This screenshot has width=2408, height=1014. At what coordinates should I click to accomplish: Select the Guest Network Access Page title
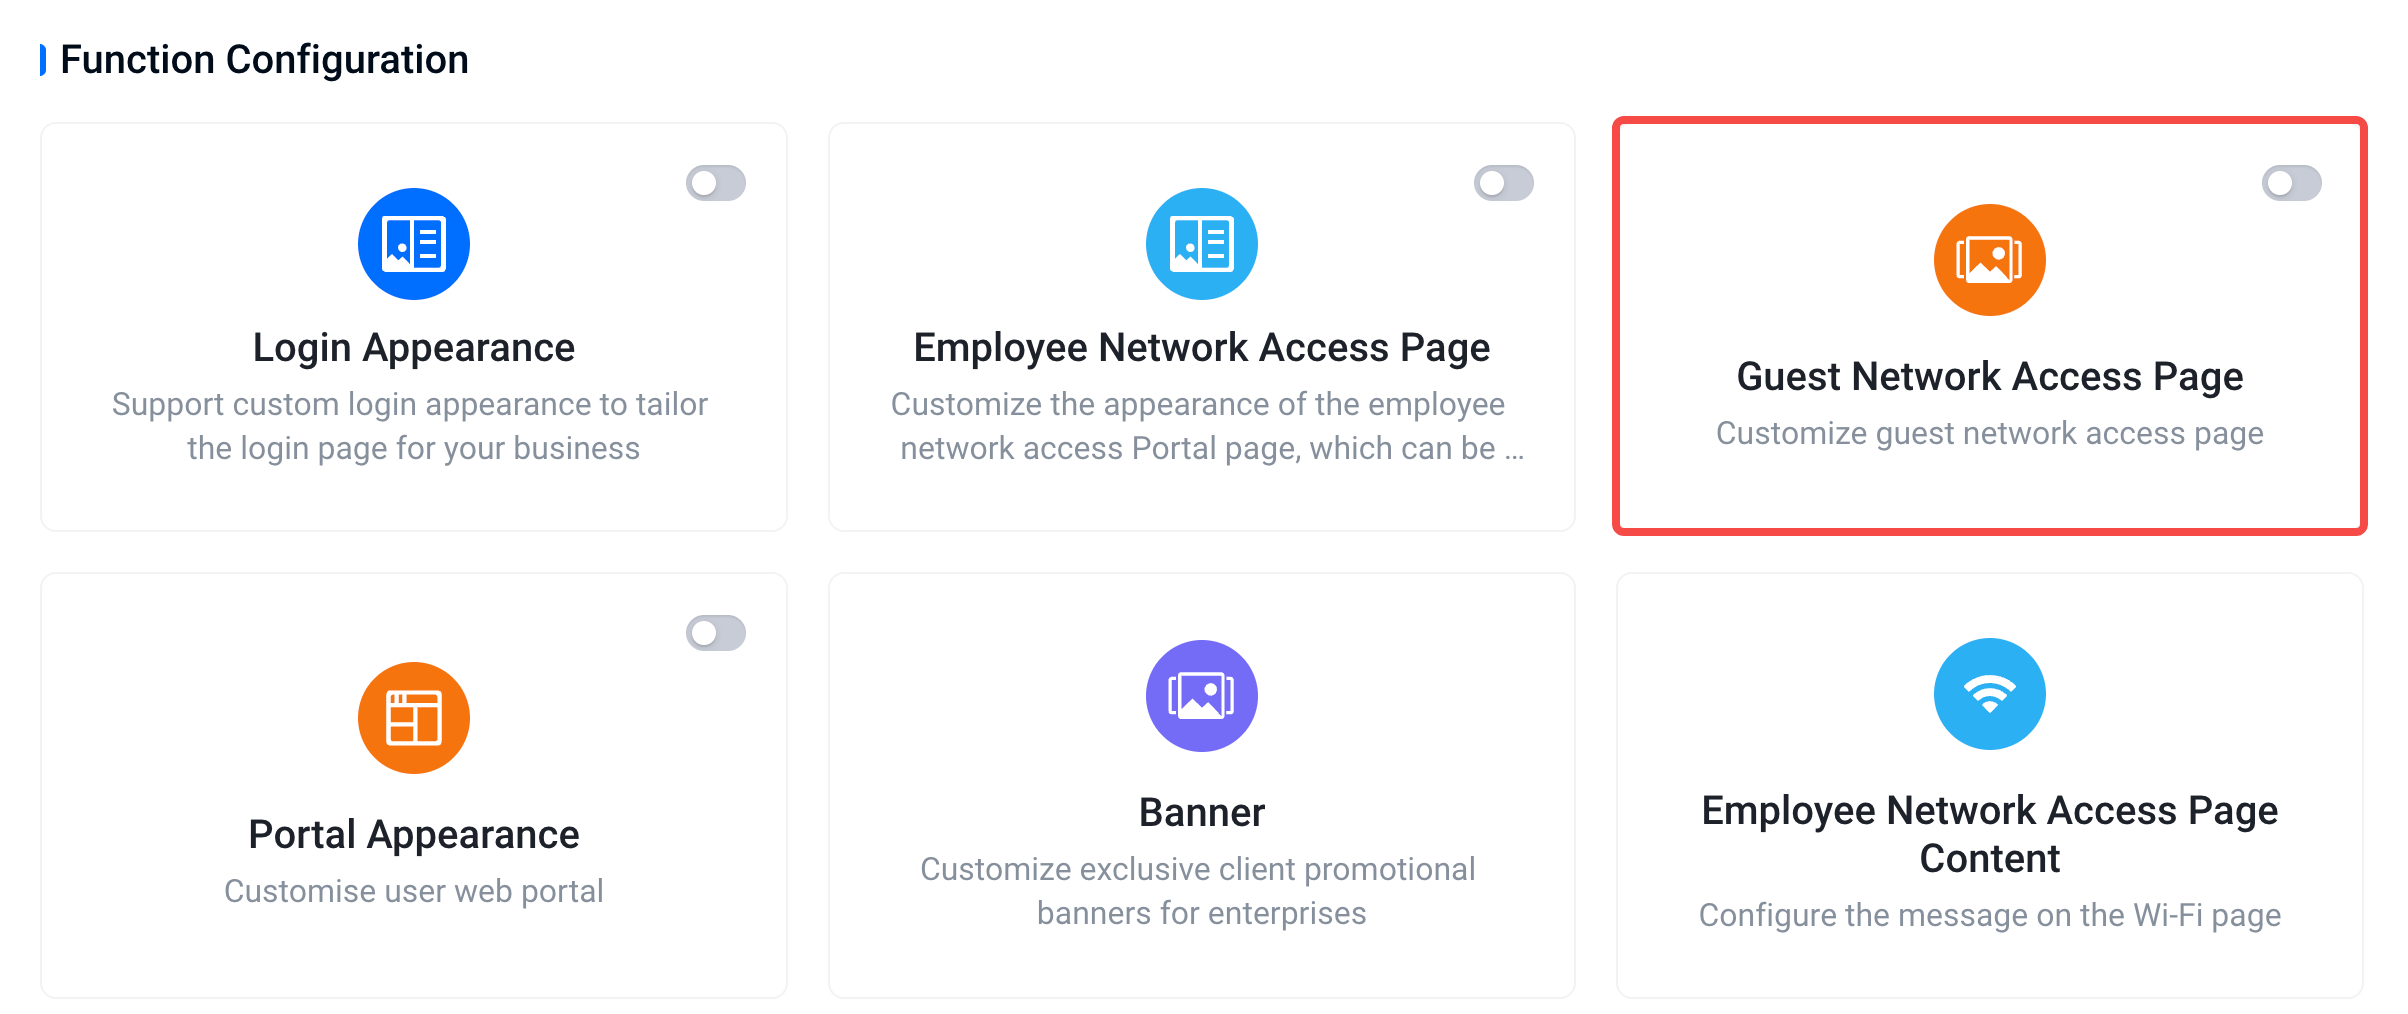1990,377
